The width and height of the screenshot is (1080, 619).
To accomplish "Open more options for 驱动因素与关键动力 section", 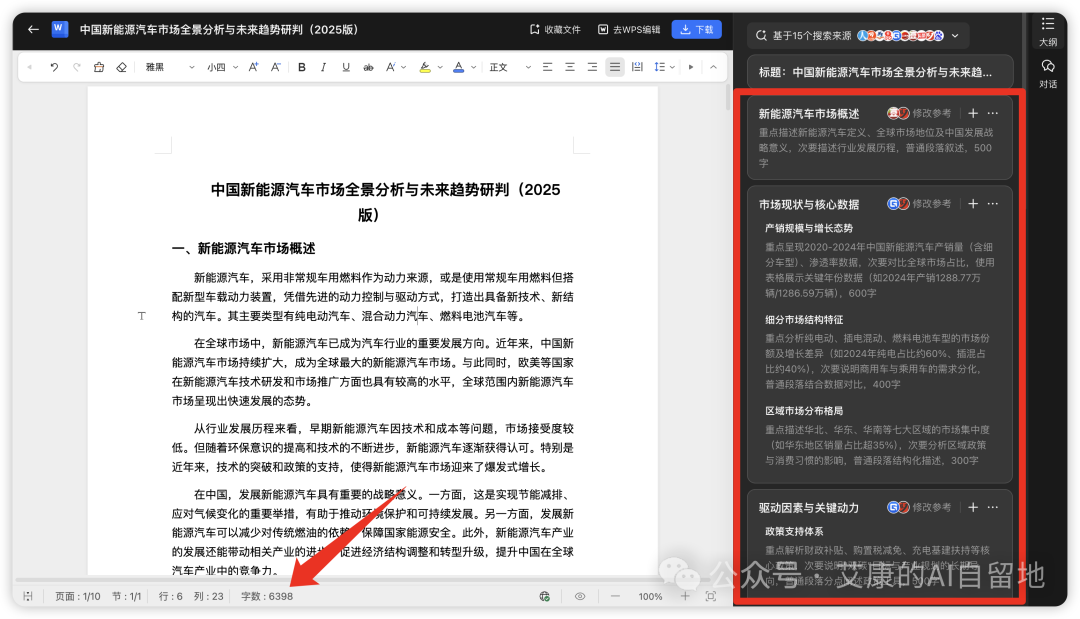I will [992, 507].
